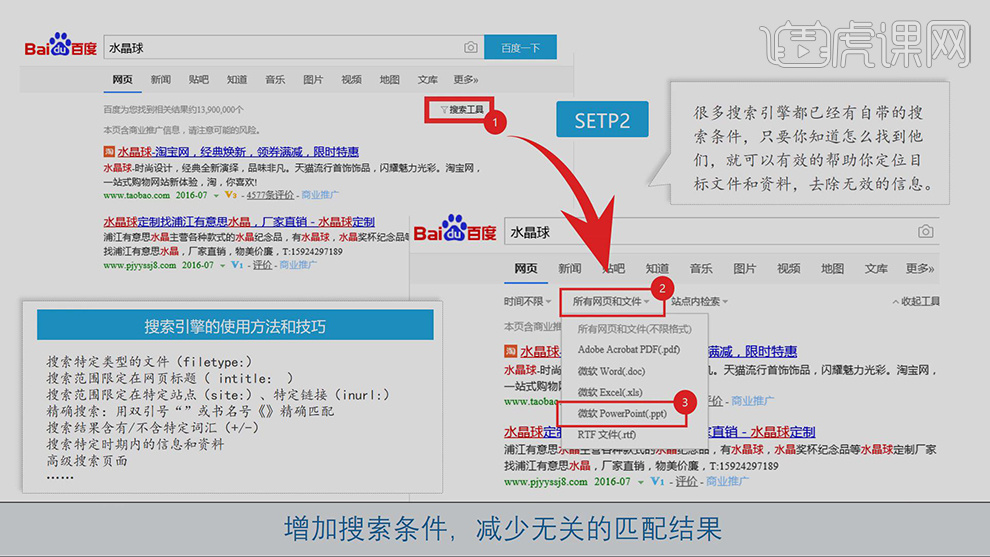Choose Adobe Acrobat PDF(.pdf) option
Image resolution: width=990 pixels, height=557 pixels.
[x=629, y=350]
